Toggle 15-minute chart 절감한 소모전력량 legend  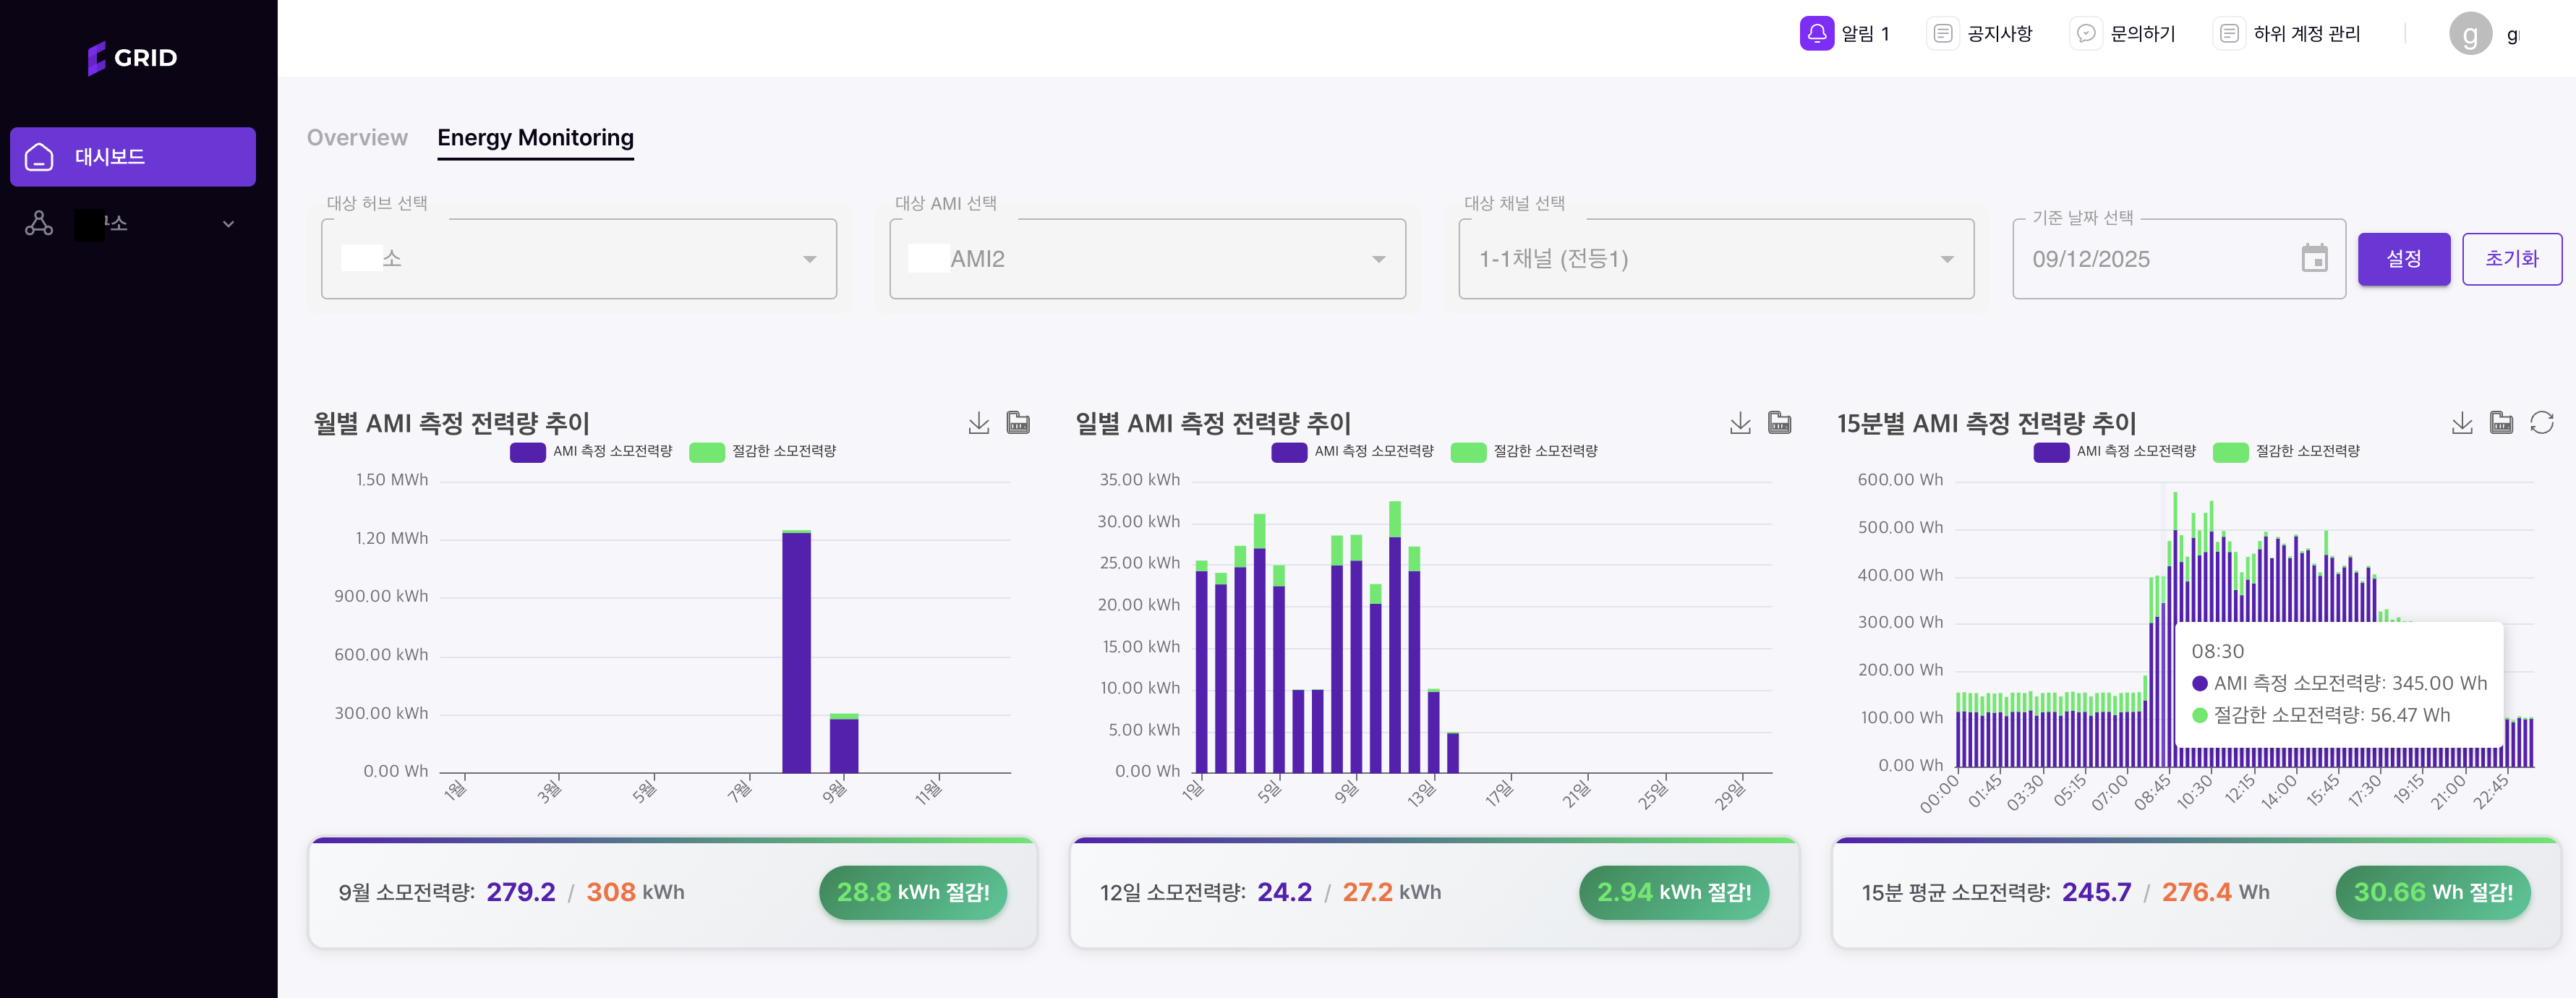click(2286, 452)
